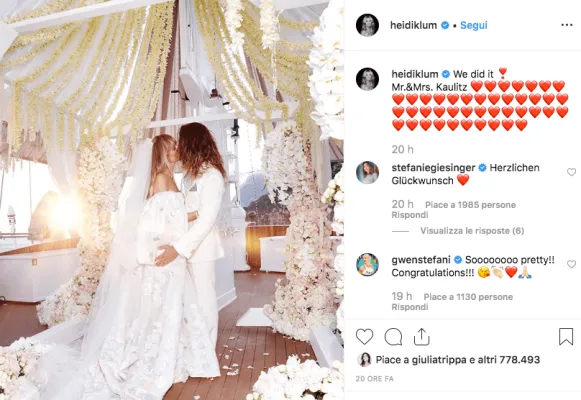Share the post with the upload icon
This screenshot has height=400, width=581.
click(x=421, y=337)
